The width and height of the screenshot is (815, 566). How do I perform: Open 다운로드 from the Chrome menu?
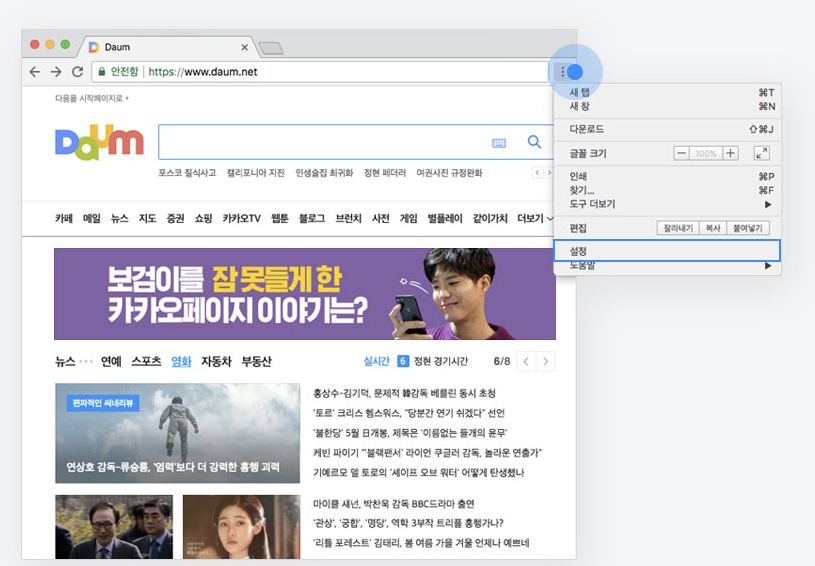(x=667, y=129)
